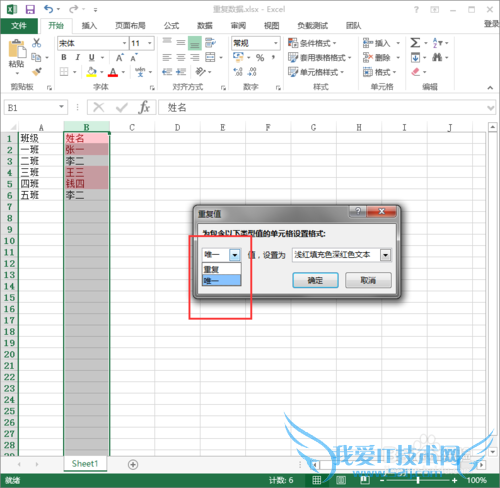The image size is (500, 488).
Task: Switch to Page Layout view
Action: coord(341,480)
